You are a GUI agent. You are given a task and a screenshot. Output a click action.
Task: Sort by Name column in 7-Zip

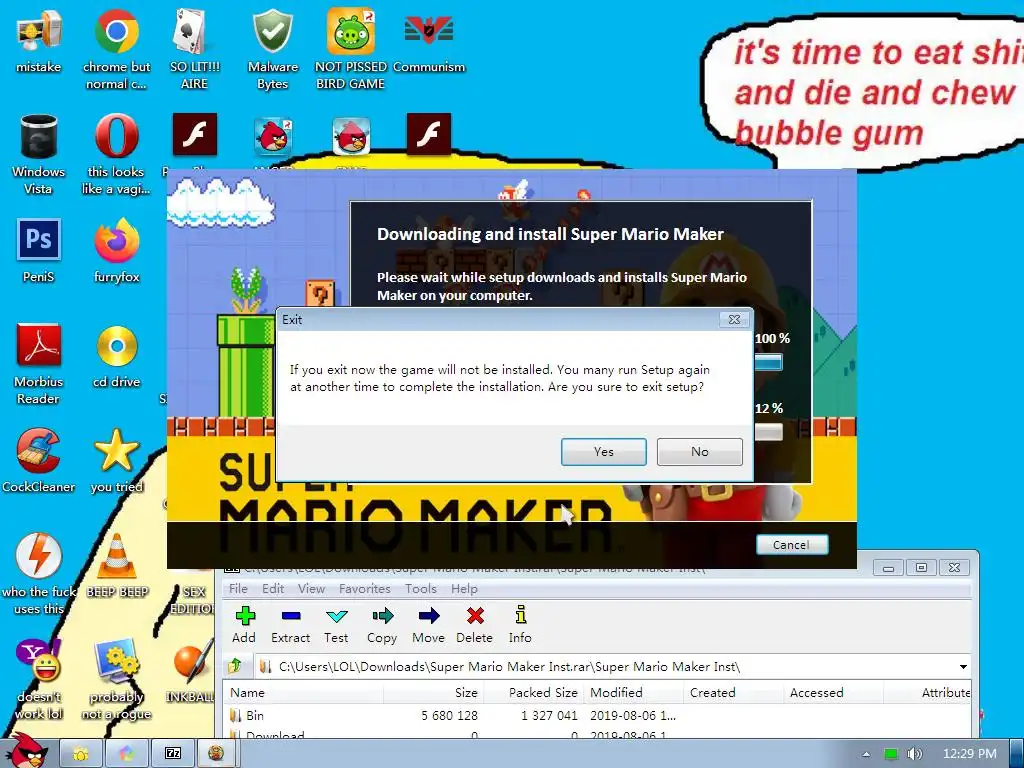[302, 692]
